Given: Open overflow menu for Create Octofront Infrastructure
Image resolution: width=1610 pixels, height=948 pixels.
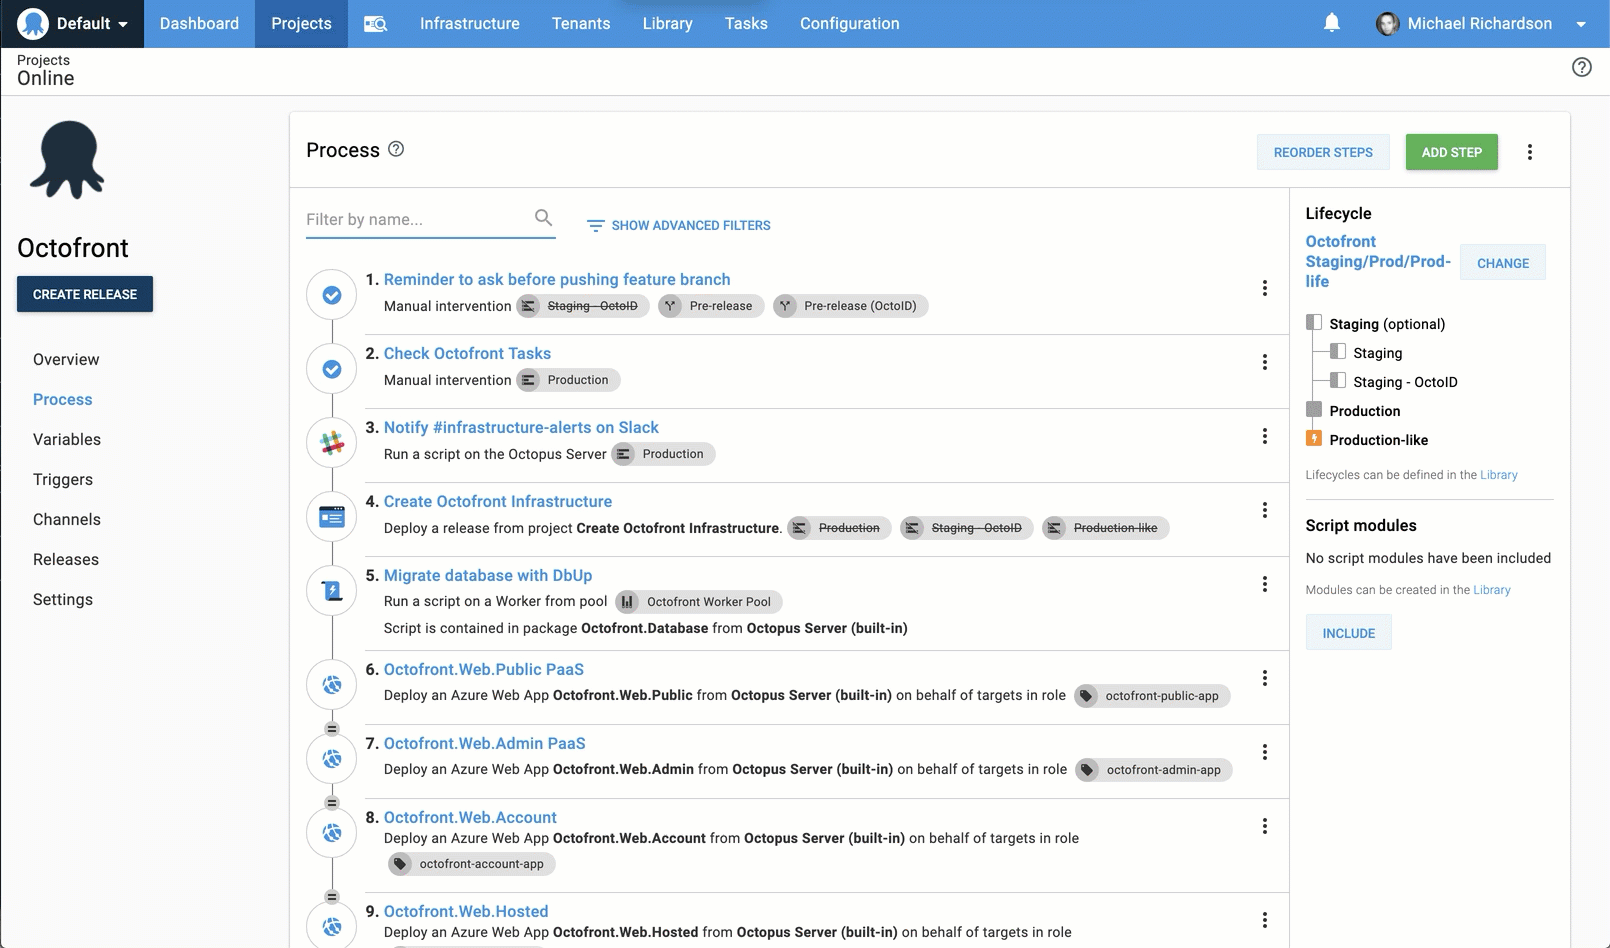Looking at the screenshot, I should click(x=1265, y=510).
